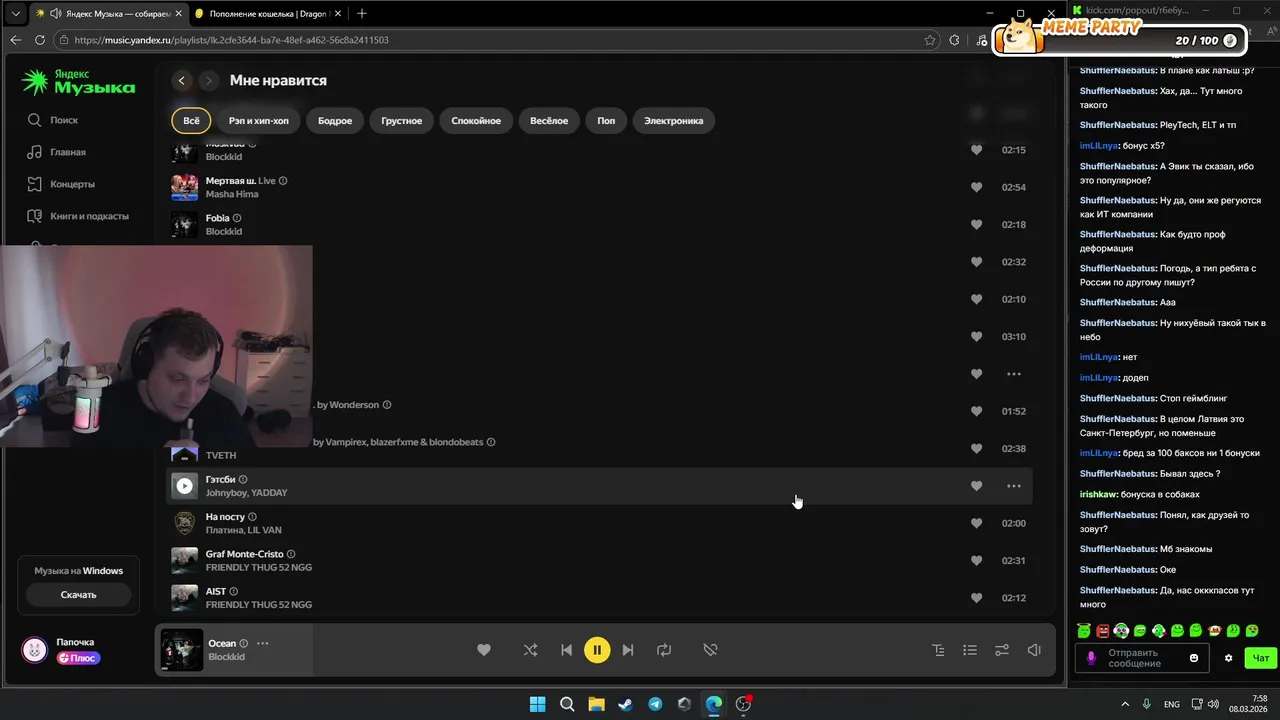This screenshot has width=1280, height=720.
Task: Open the emoji picker in Kick chat
Action: click(x=1193, y=658)
